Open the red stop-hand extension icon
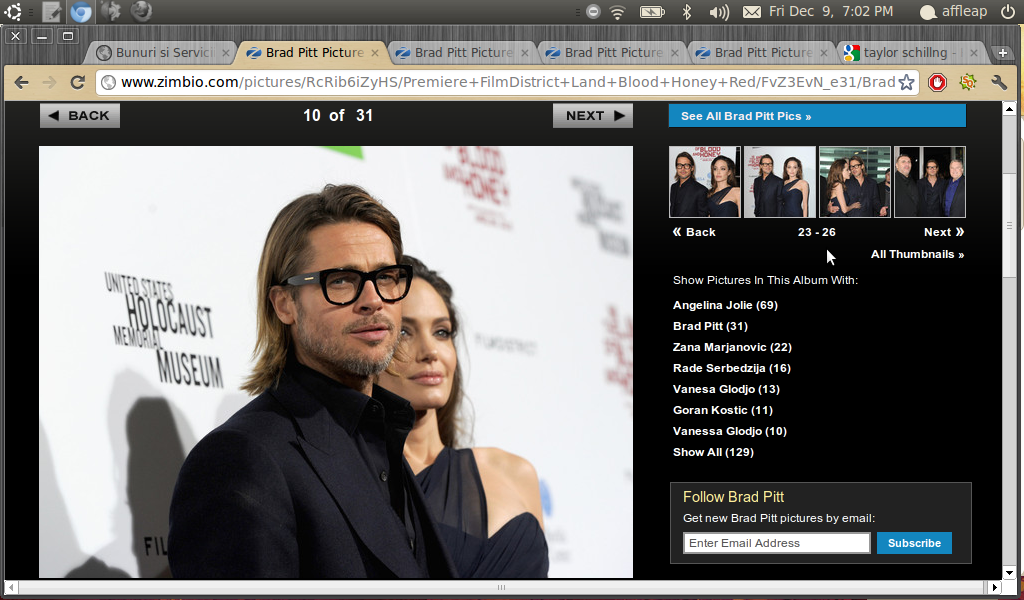This screenshot has height=600, width=1024. tap(937, 82)
